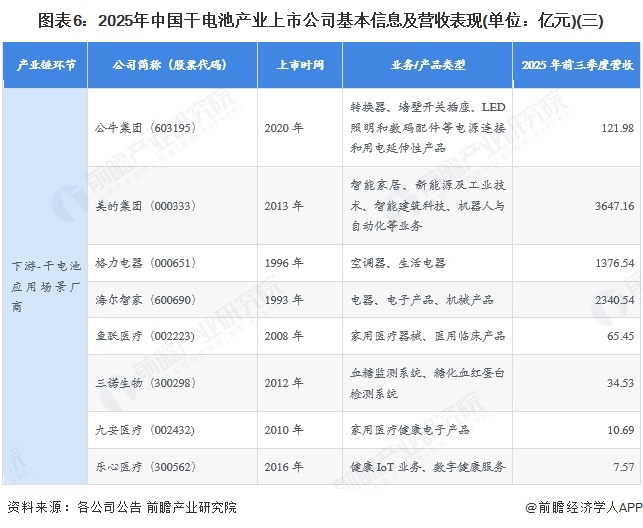Screen dimensions: 643x528
Task: Select the 1996年 listing year cell
Action: [x=284, y=263]
